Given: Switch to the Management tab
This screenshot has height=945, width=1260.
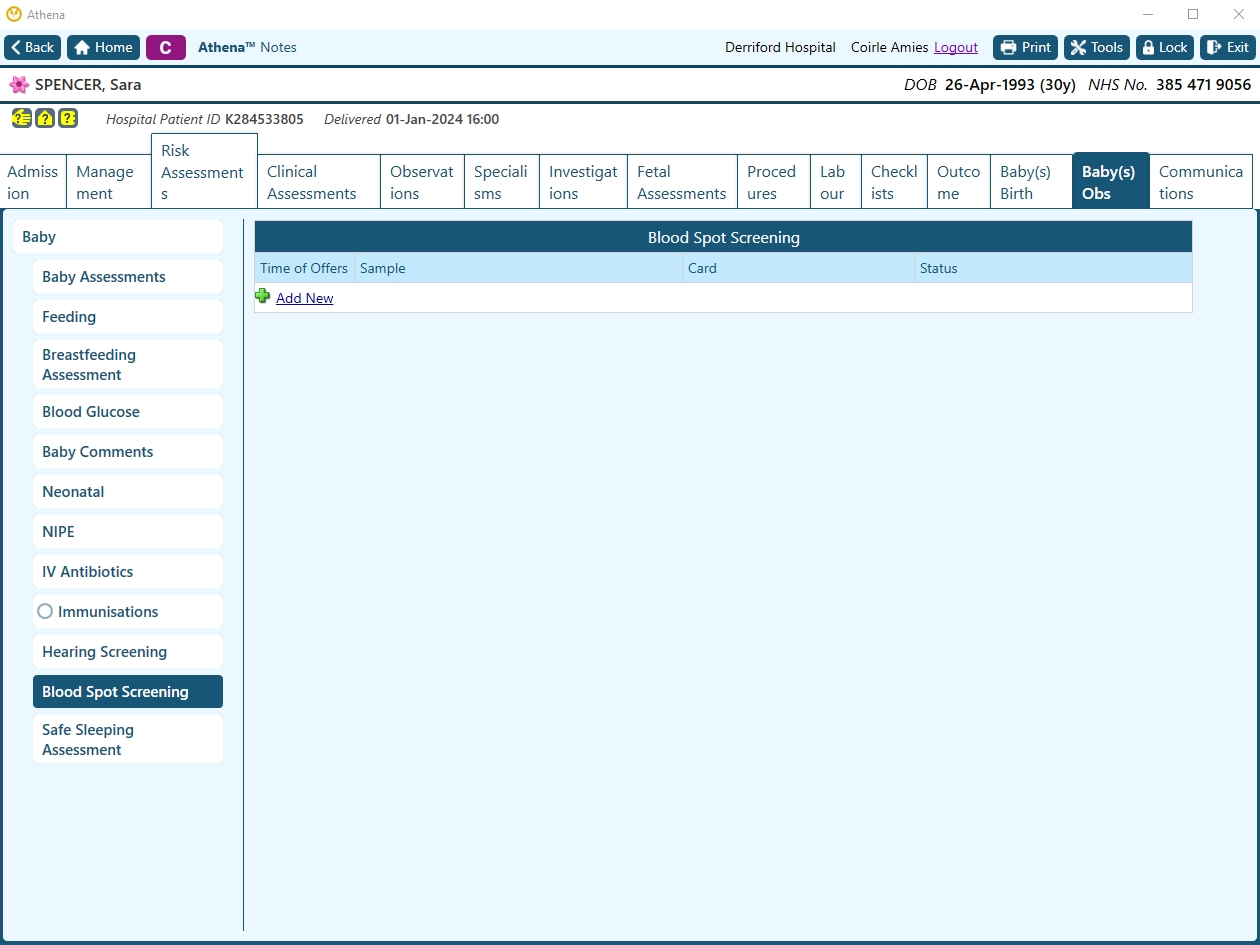Looking at the screenshot, I should 108,182.
